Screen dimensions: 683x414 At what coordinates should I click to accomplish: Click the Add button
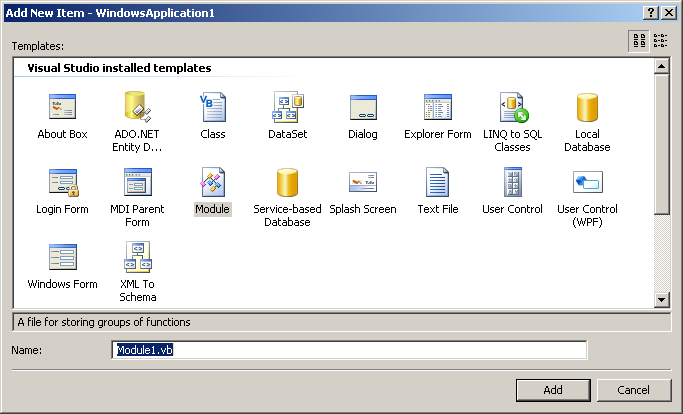click(552, 390)
